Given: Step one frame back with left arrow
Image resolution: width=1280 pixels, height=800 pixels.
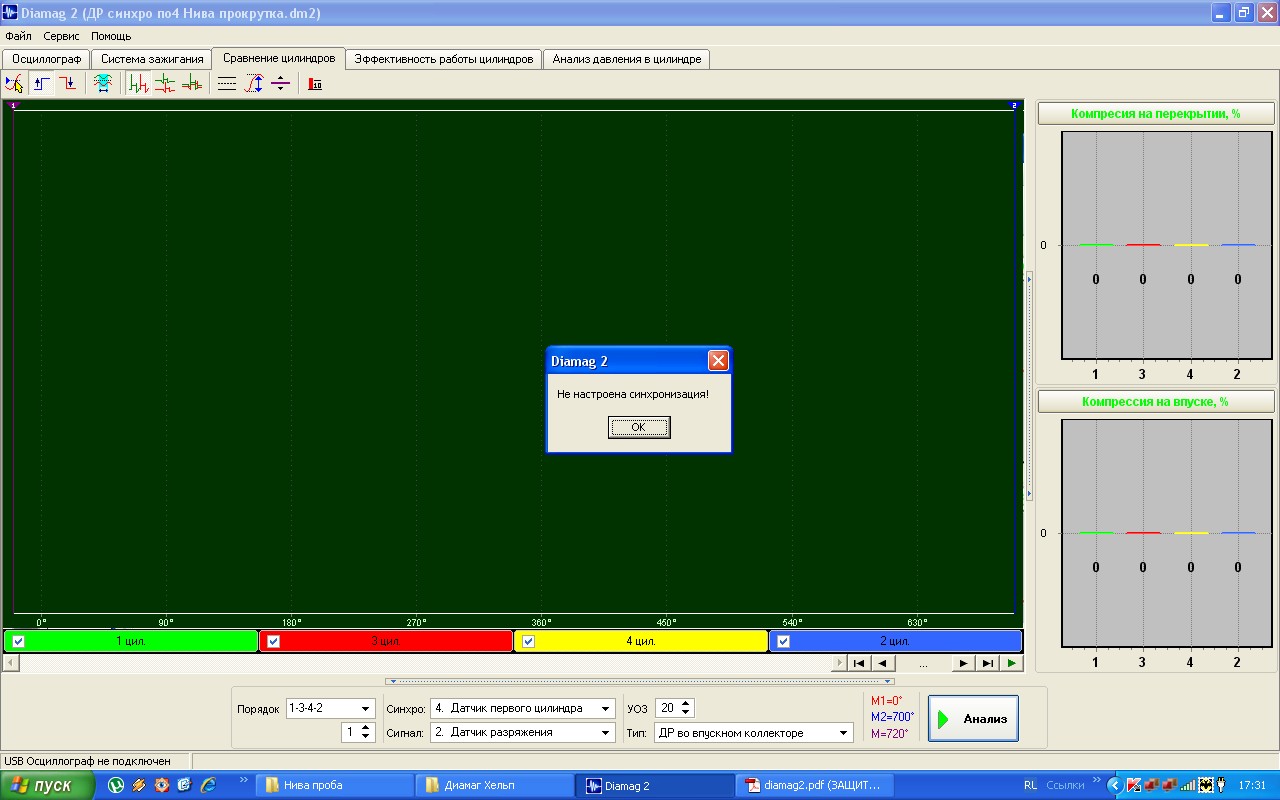Looking at the screenshot, I should point(883,663).
